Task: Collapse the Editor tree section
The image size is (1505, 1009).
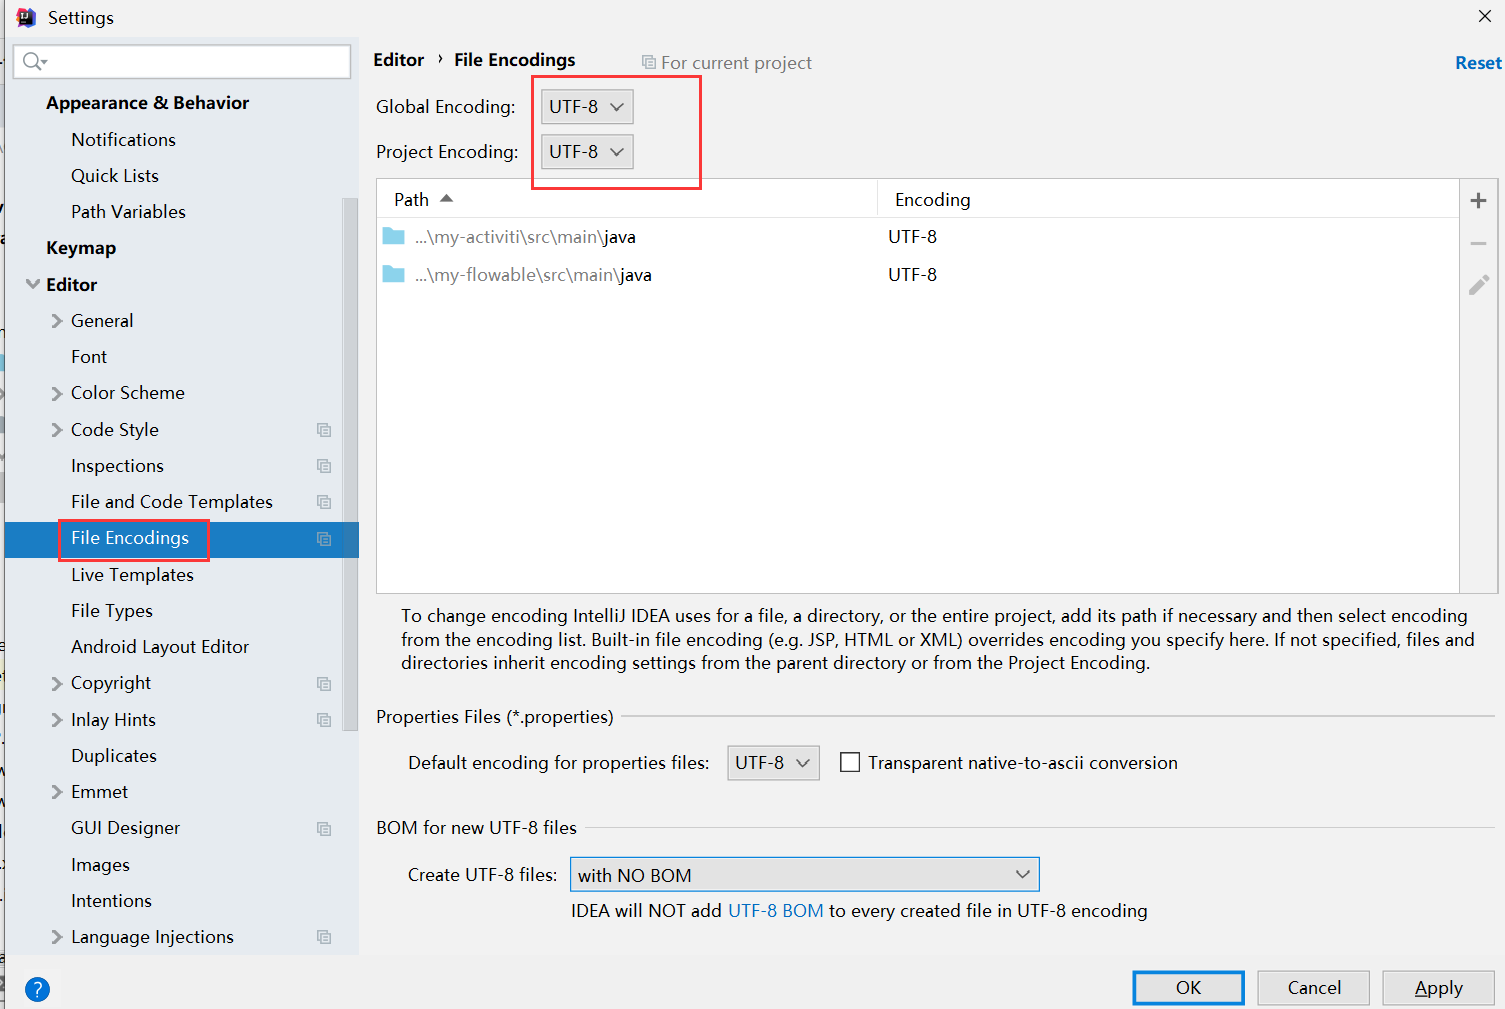Action: tap(33, 284)
